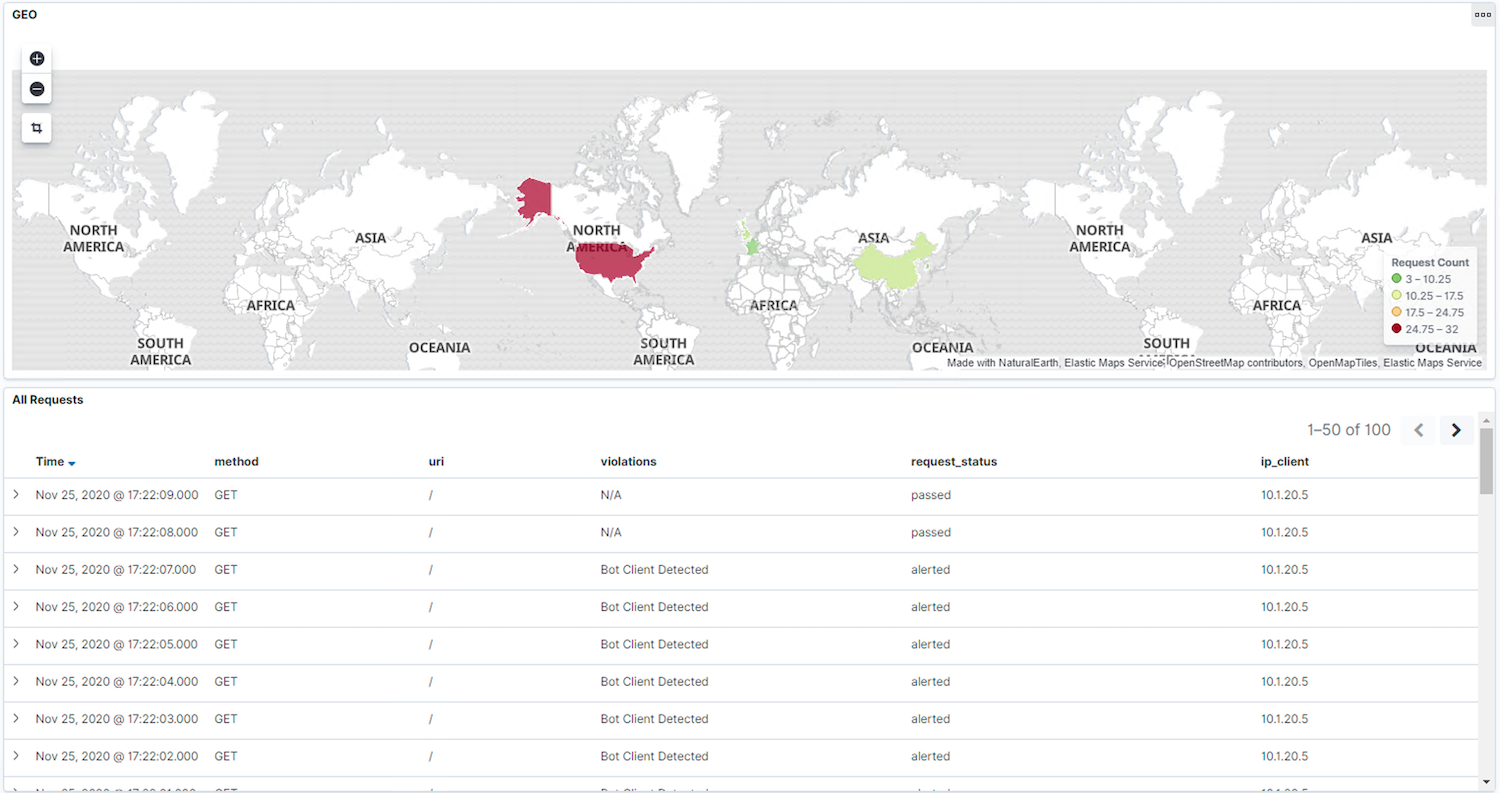The image size is (1500, 793).
Task: Sort table by method column
Action: tap(236, 462)
